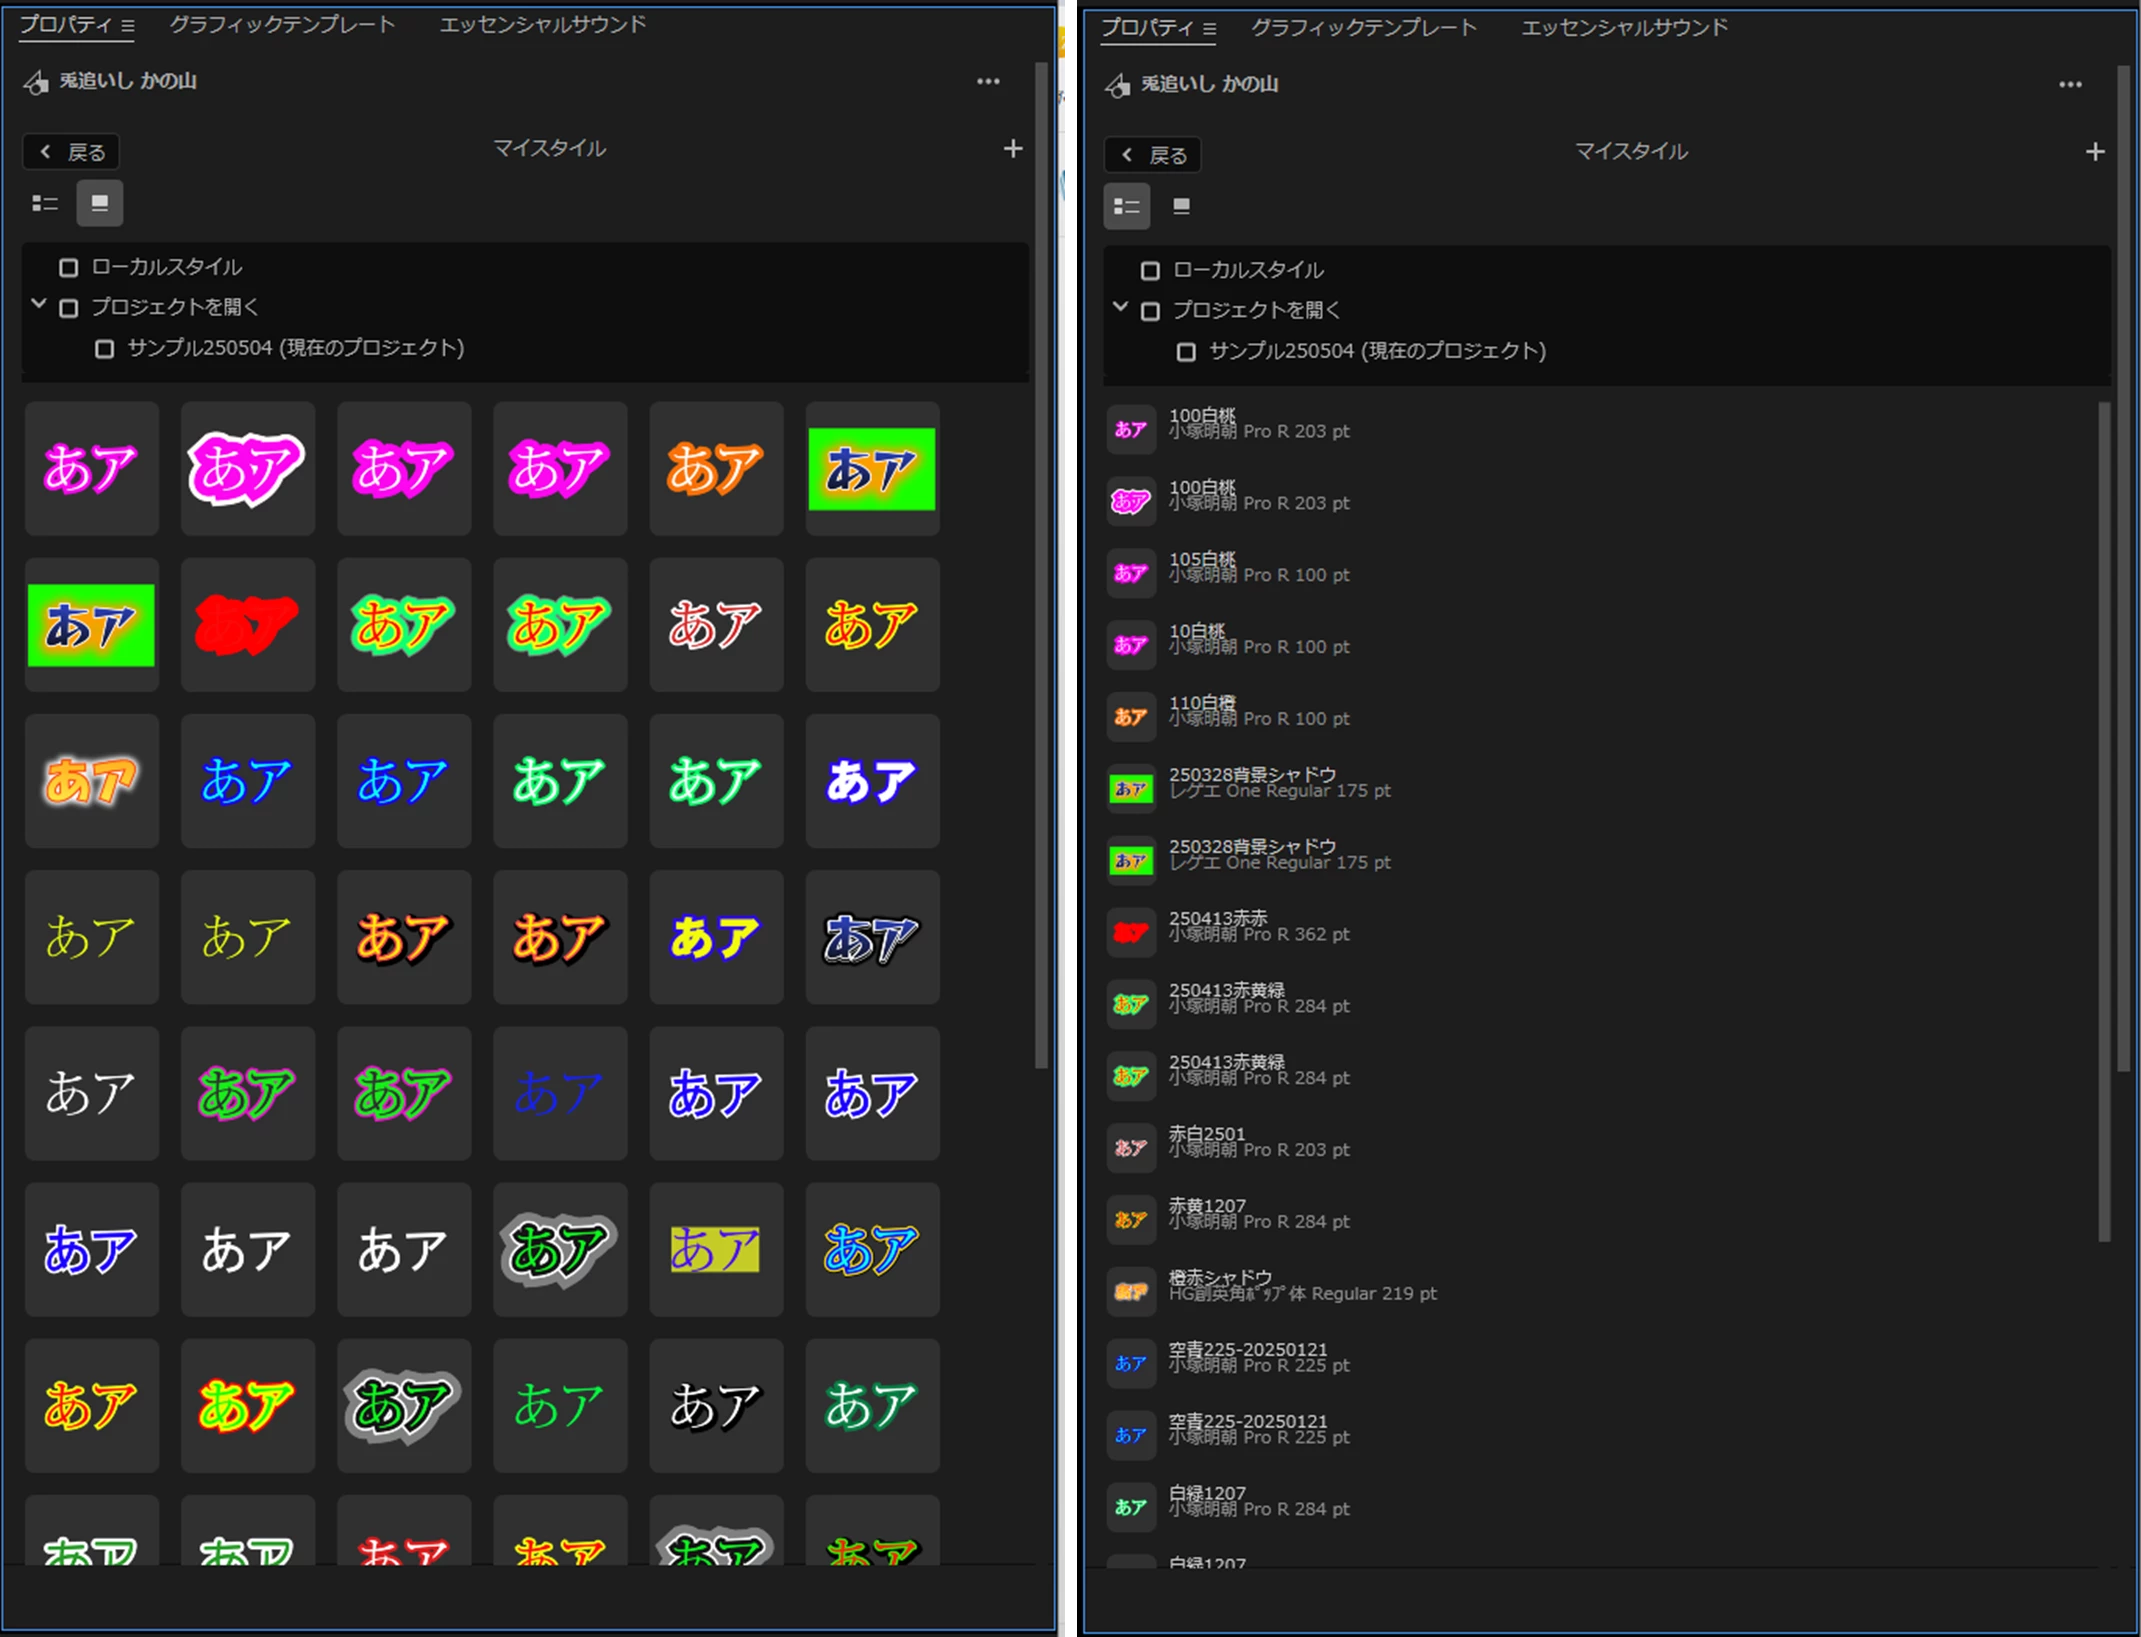Open three-dot options menu in right panel
2141x1637 pixels.
pos(2070,85)
